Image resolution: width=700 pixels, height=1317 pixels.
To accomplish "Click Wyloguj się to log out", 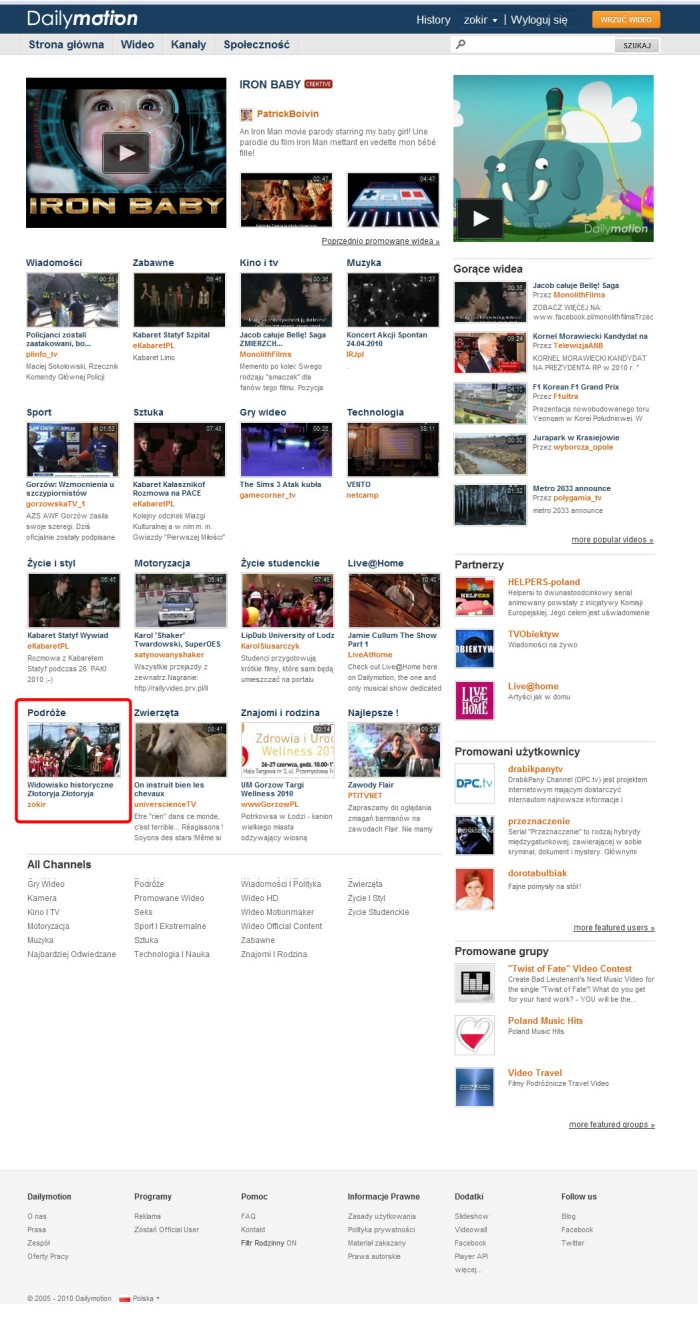I will [539, 20].
